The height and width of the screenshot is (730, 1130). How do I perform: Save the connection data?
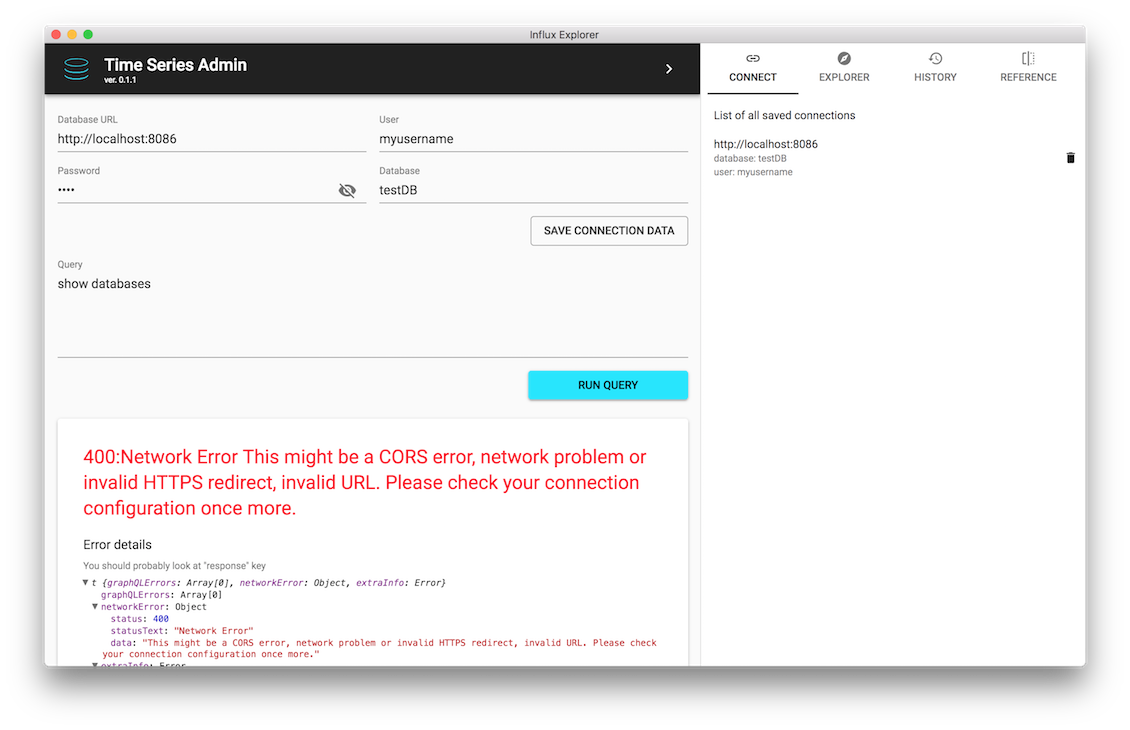coord(609,231)
